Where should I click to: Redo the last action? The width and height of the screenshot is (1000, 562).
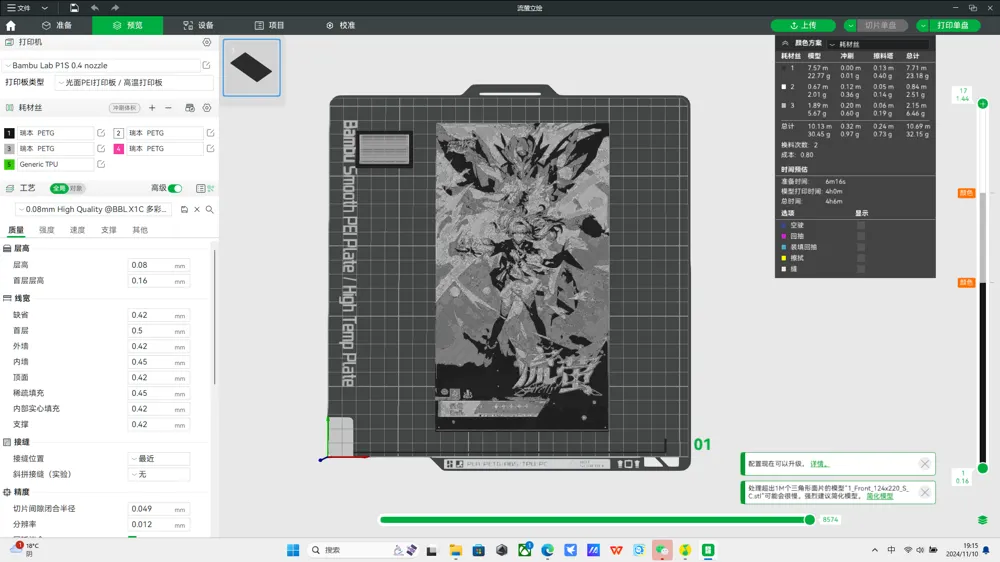pyautogui.click(x=115, y=8)
